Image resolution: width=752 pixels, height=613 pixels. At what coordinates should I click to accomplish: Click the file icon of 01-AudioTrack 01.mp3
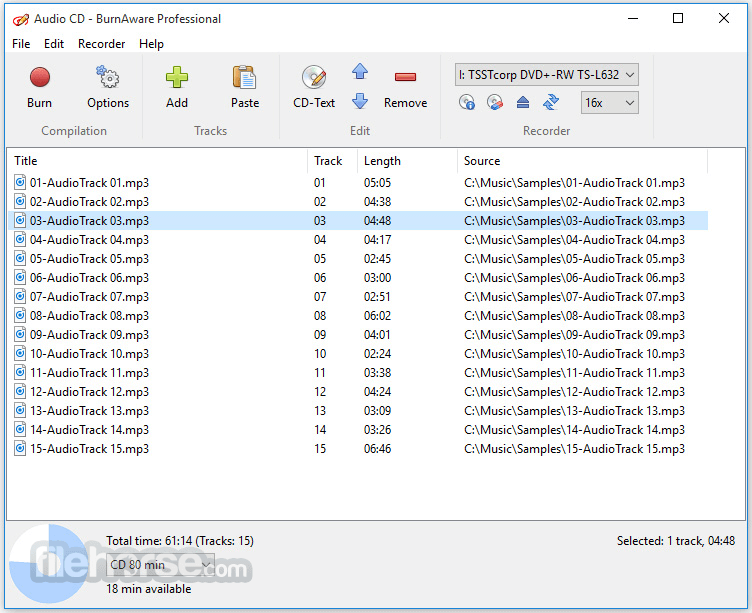pos(20,182)
